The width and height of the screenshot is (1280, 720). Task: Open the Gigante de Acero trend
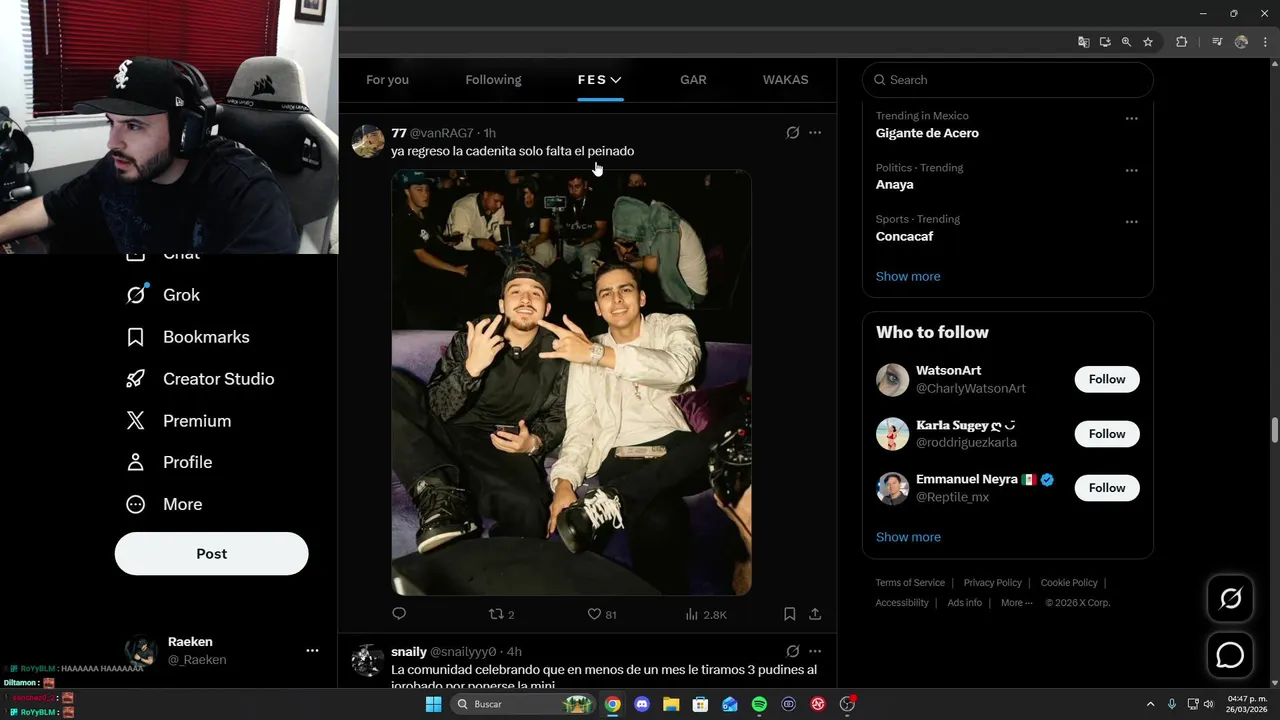pos(927,133)
